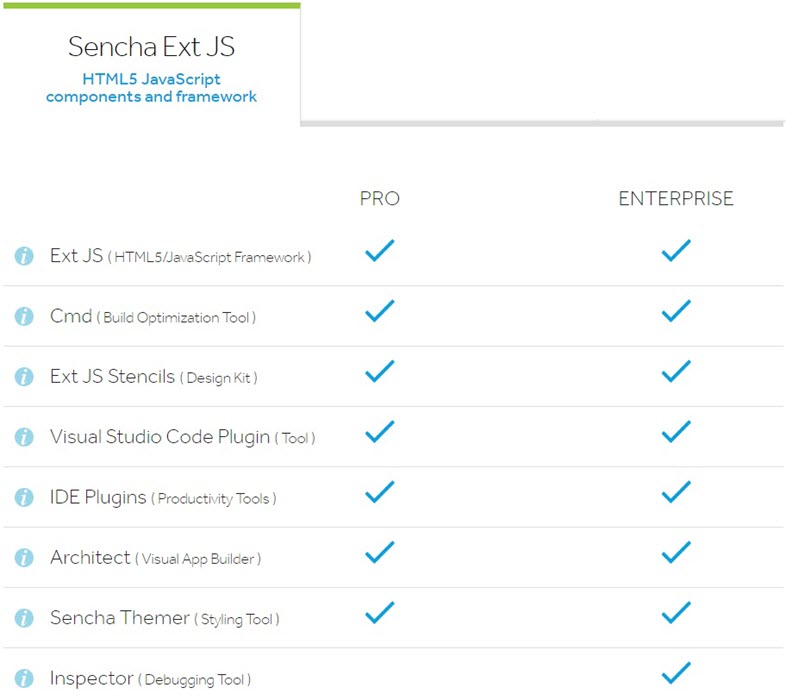Click ENTERPRISE checkmark for Cmd
Image resolution: width=786 pixels, height=700 pixels.
coord(676,311)
